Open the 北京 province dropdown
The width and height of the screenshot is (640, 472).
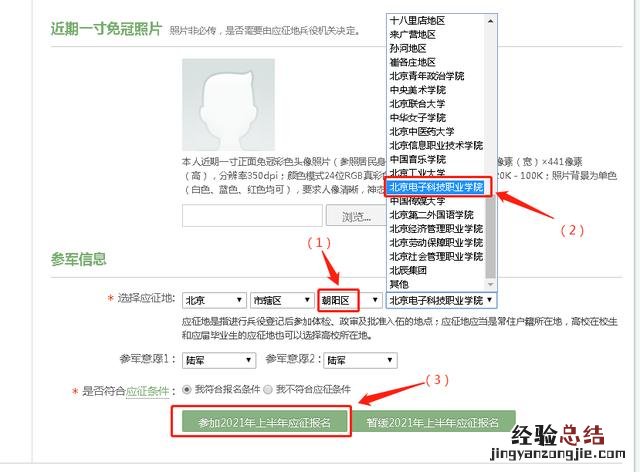click(x=214, y=301)
